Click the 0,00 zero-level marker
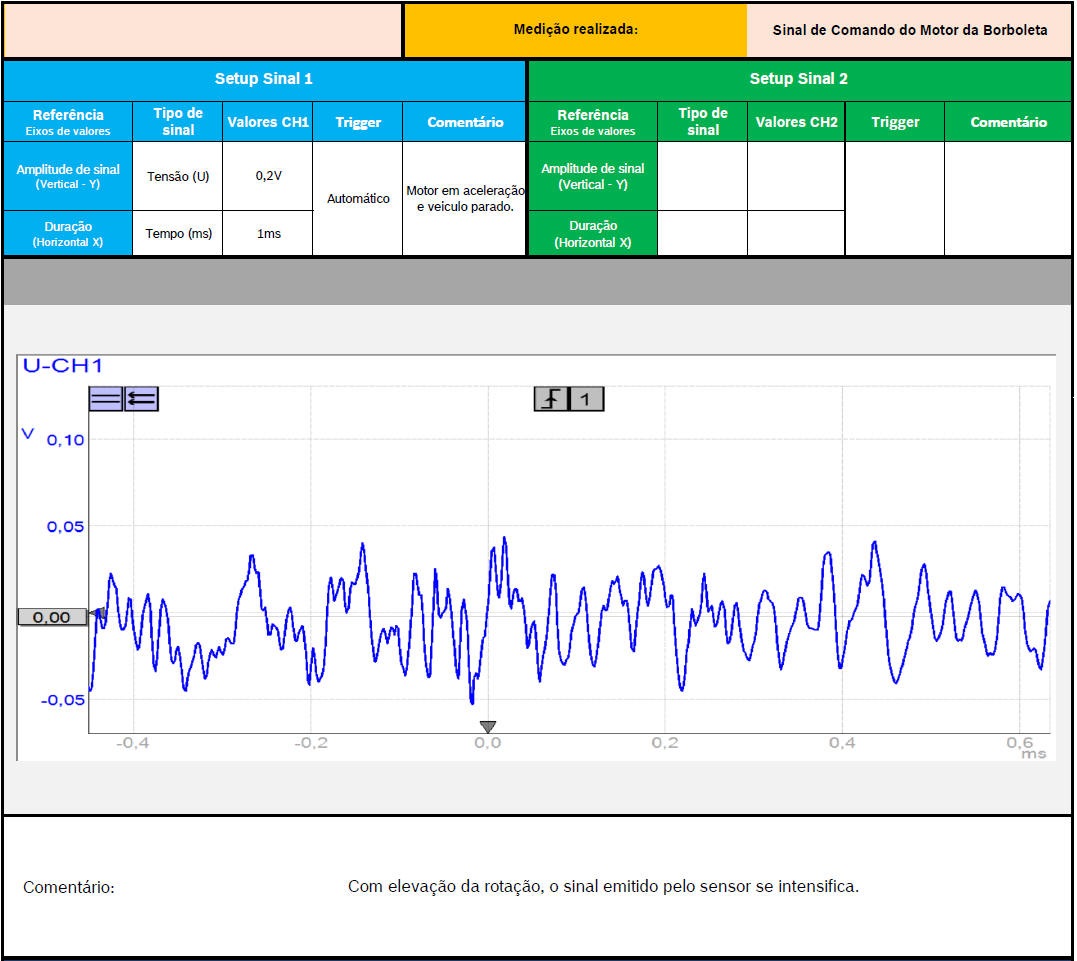The width and height of the screenshot is (1077, 961). 52,617
